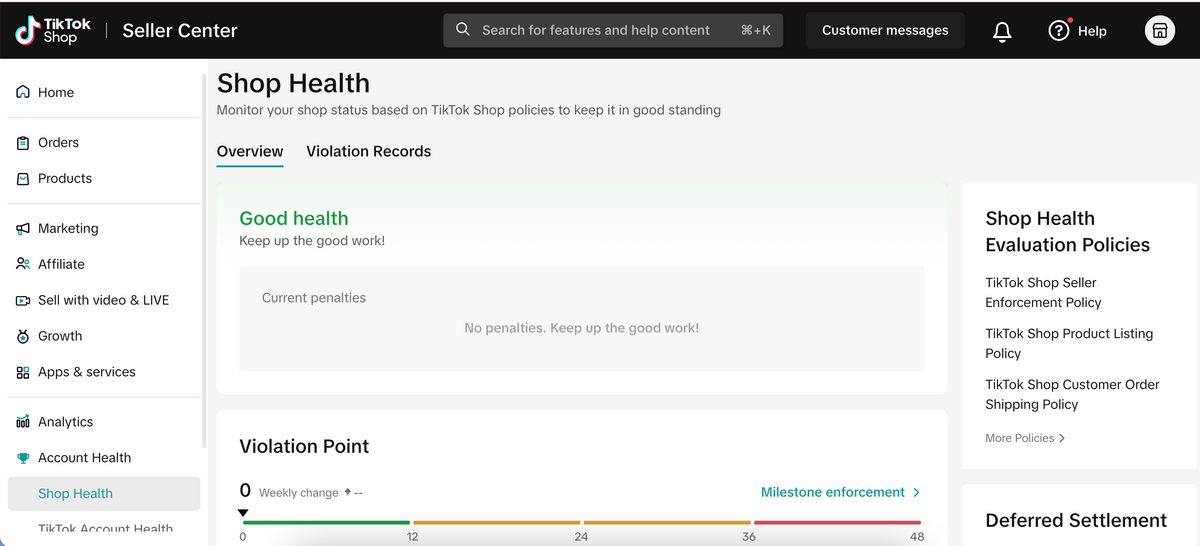This screenshot has height=546, width=1200.
Task: Click the Analytics chart icon
Action: point(23,422)
